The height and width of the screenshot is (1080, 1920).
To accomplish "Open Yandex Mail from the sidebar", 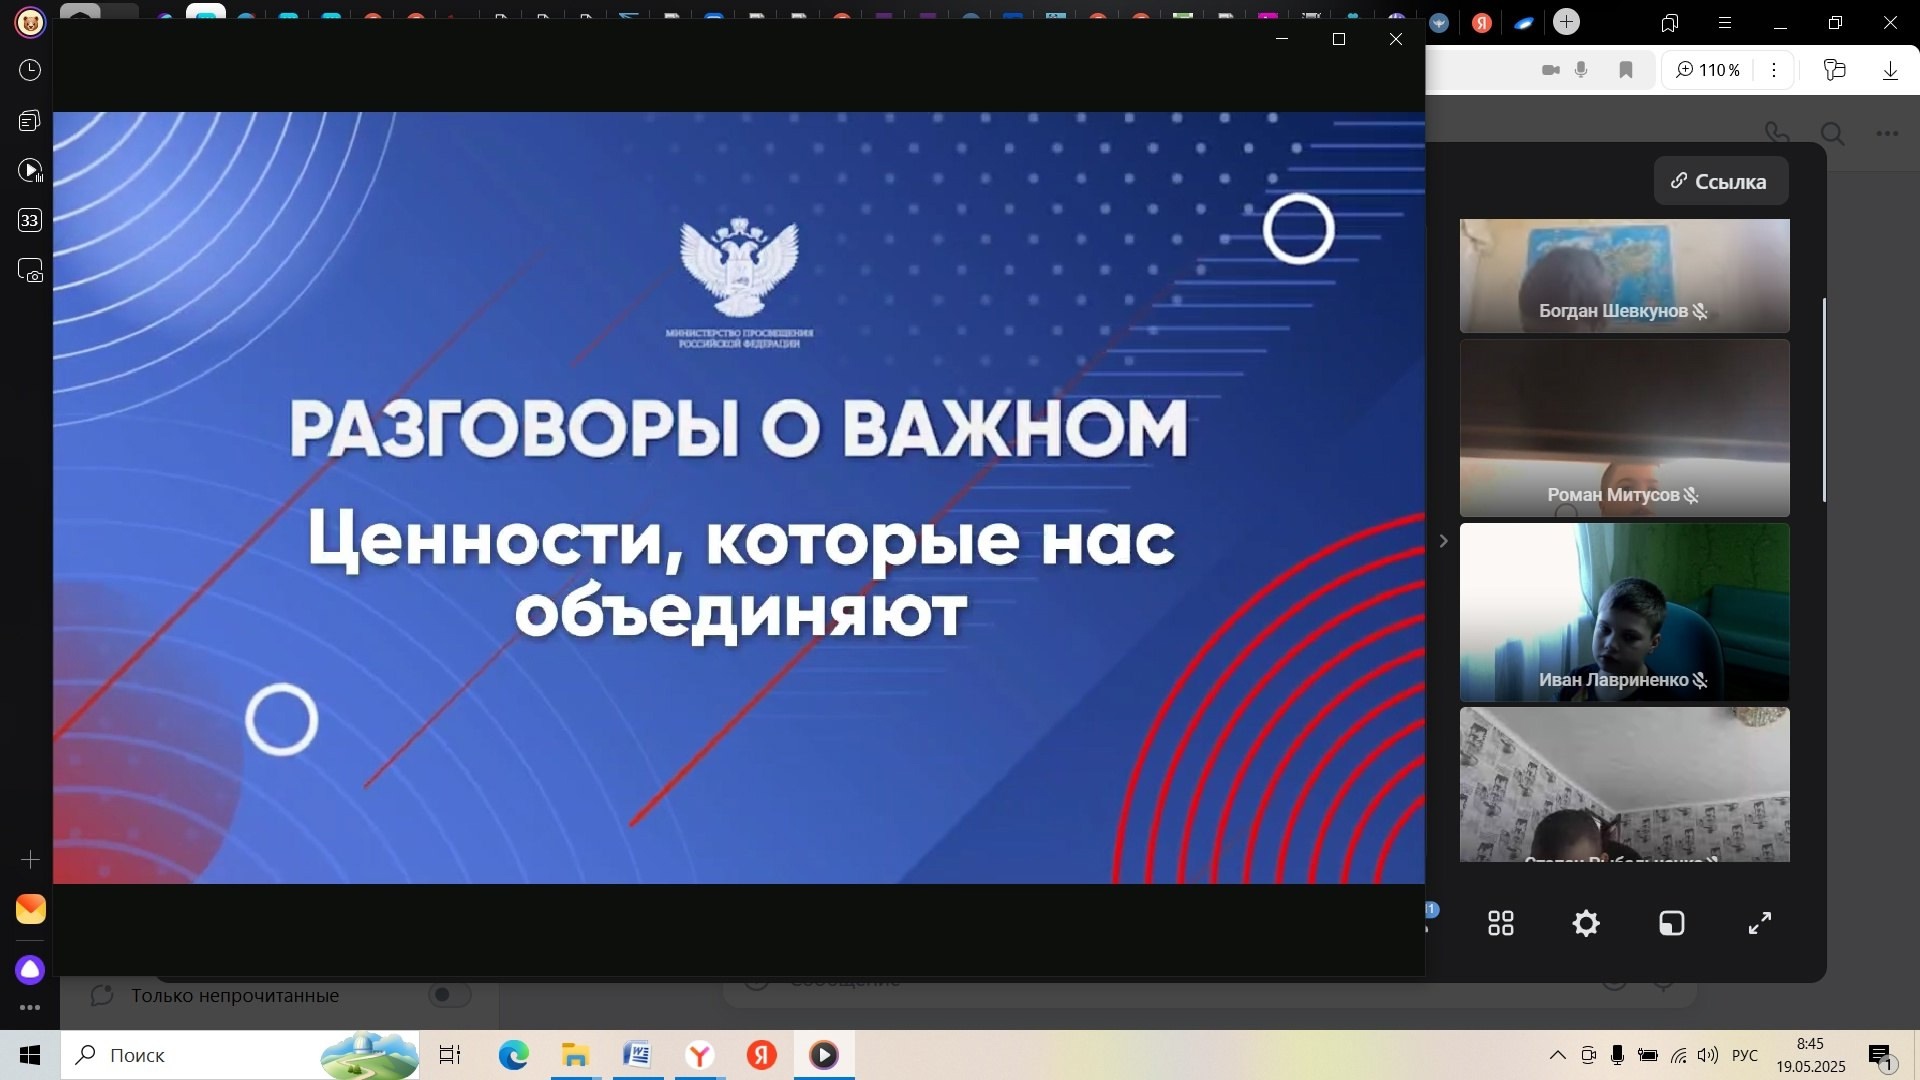I will pos(30,909).
